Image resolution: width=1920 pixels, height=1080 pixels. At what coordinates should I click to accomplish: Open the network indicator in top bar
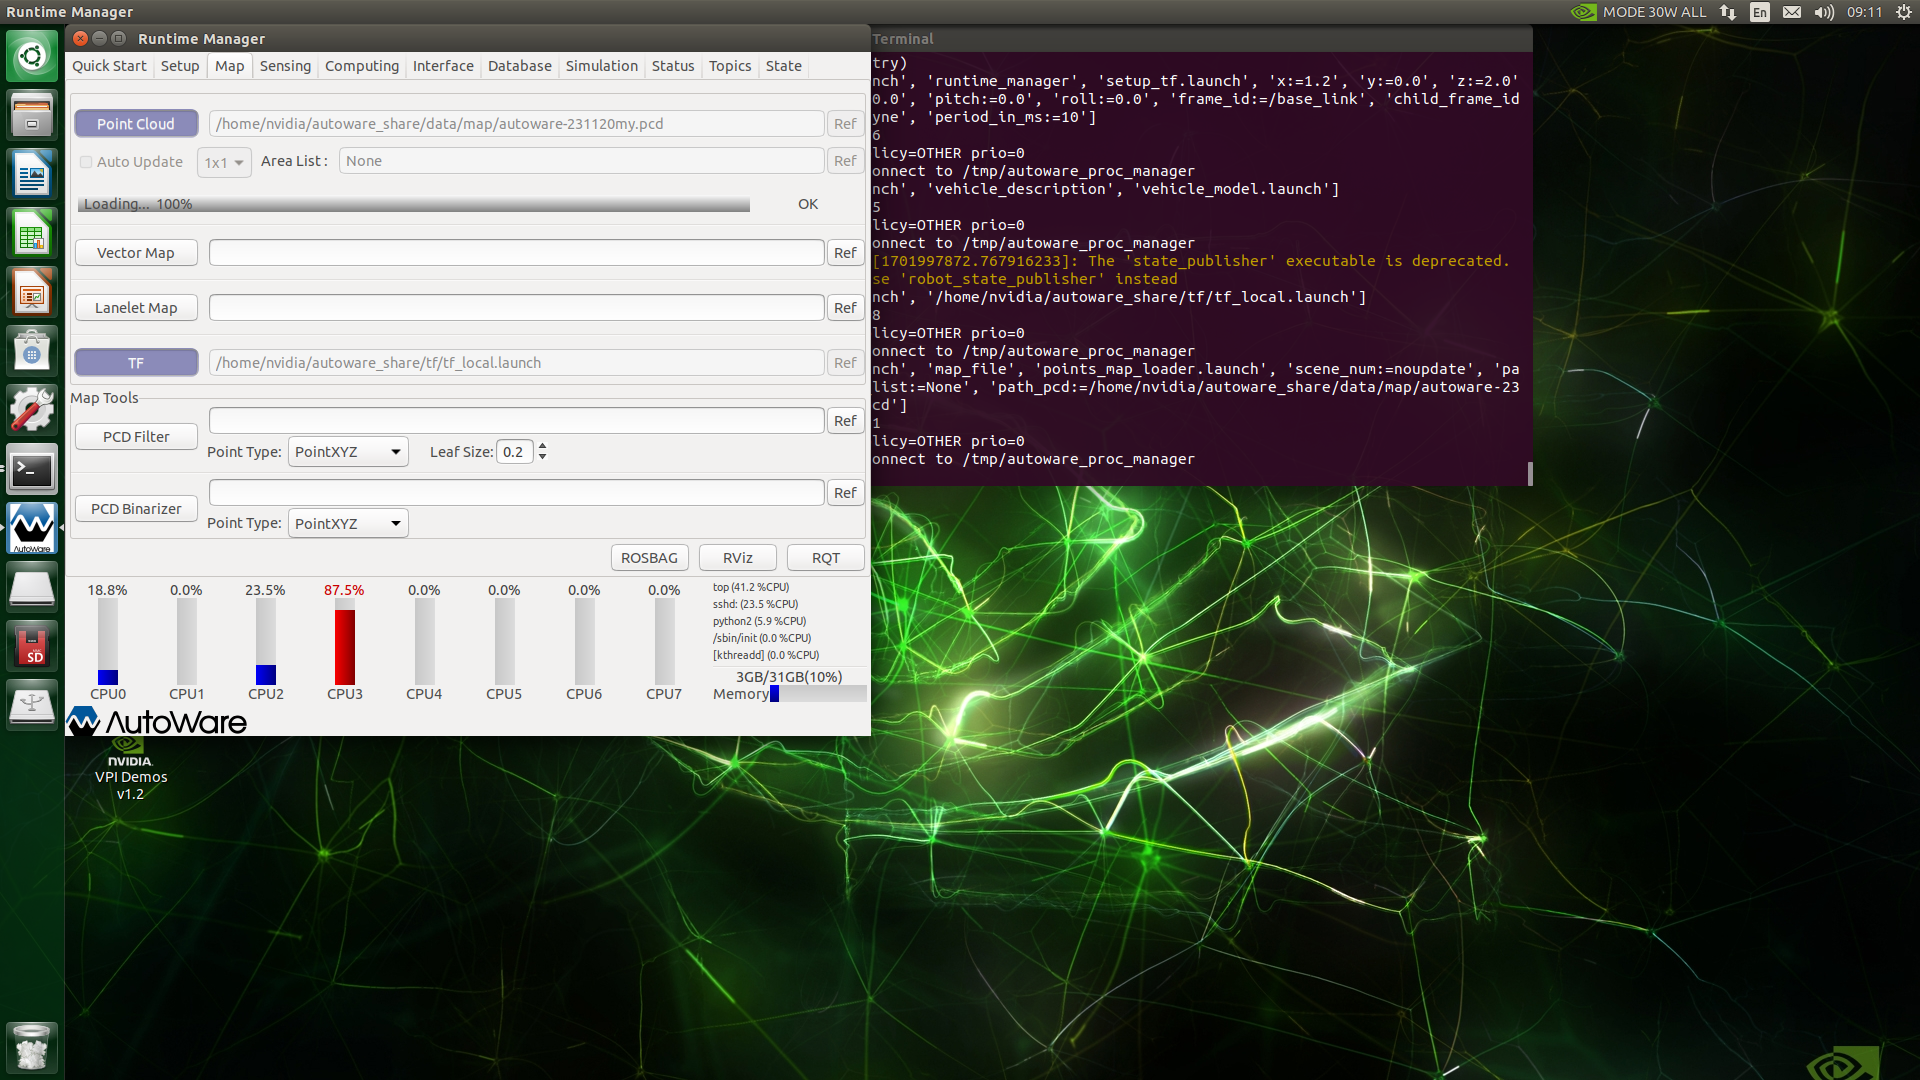[1728, 12]
